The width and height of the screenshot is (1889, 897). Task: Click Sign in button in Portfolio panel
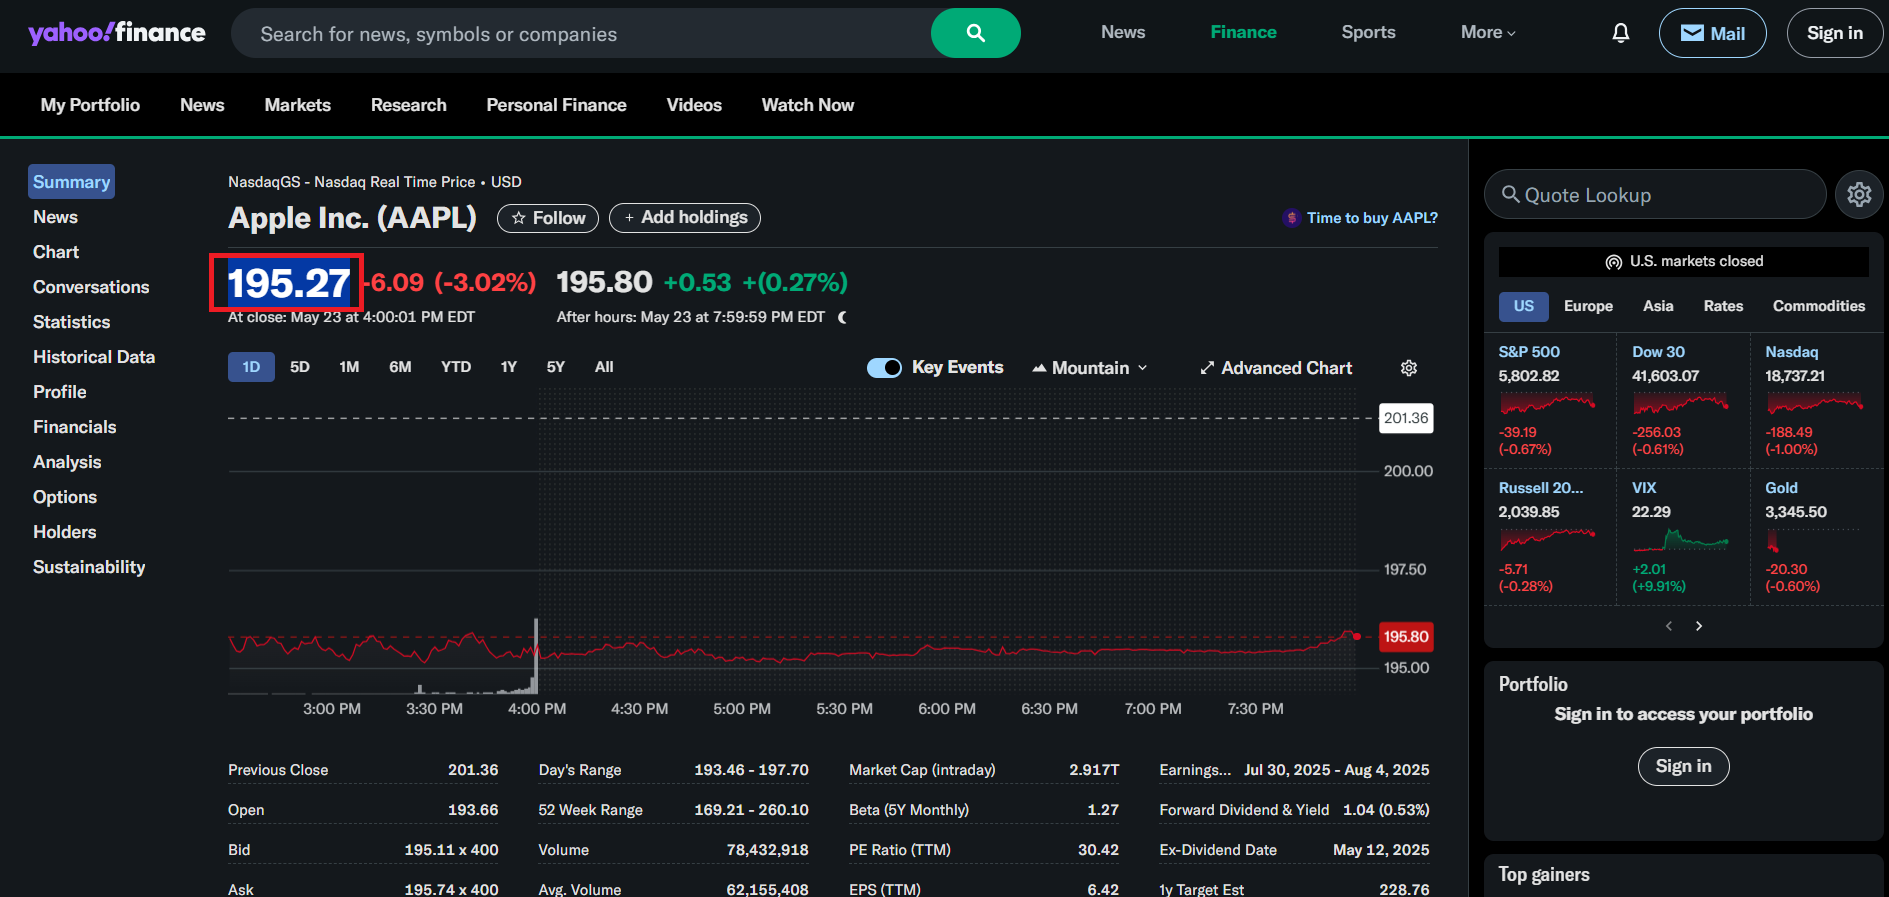click(1684, 766)
